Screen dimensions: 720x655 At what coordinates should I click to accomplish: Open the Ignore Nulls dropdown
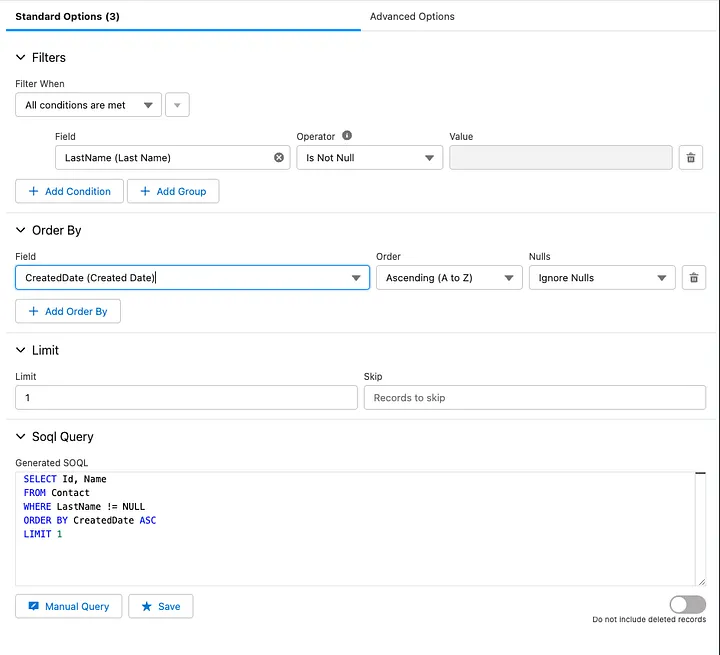point(602,277)
